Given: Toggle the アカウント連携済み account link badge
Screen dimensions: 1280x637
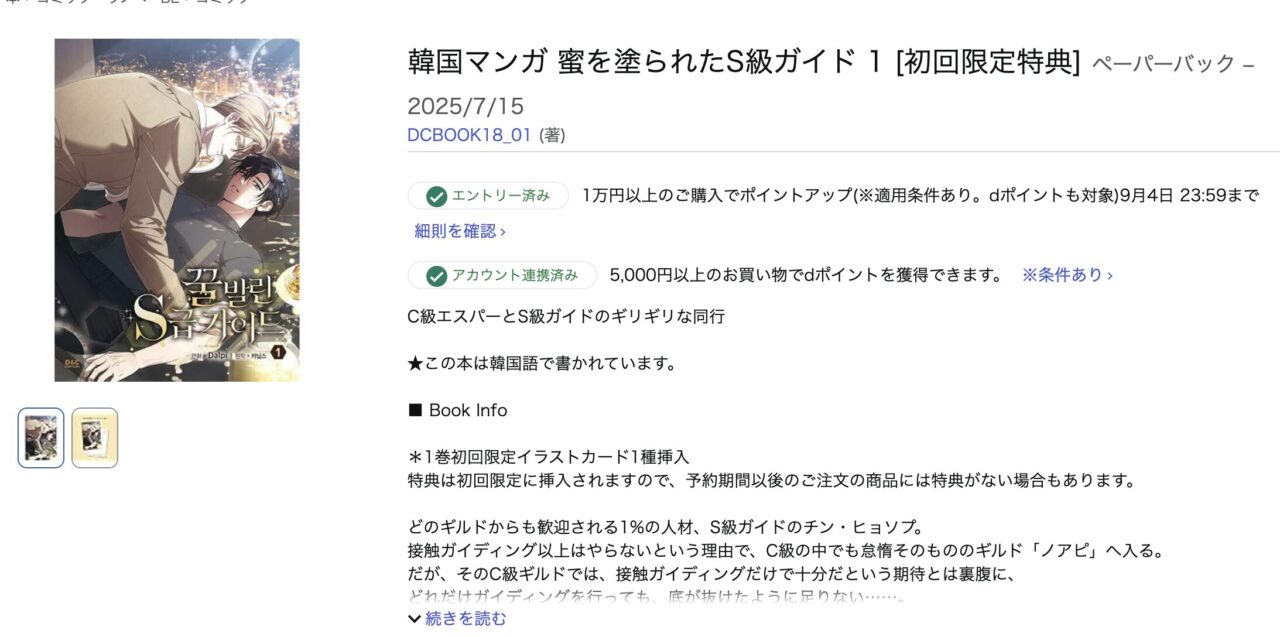Looking at the screenshot, I should point(502,275).
